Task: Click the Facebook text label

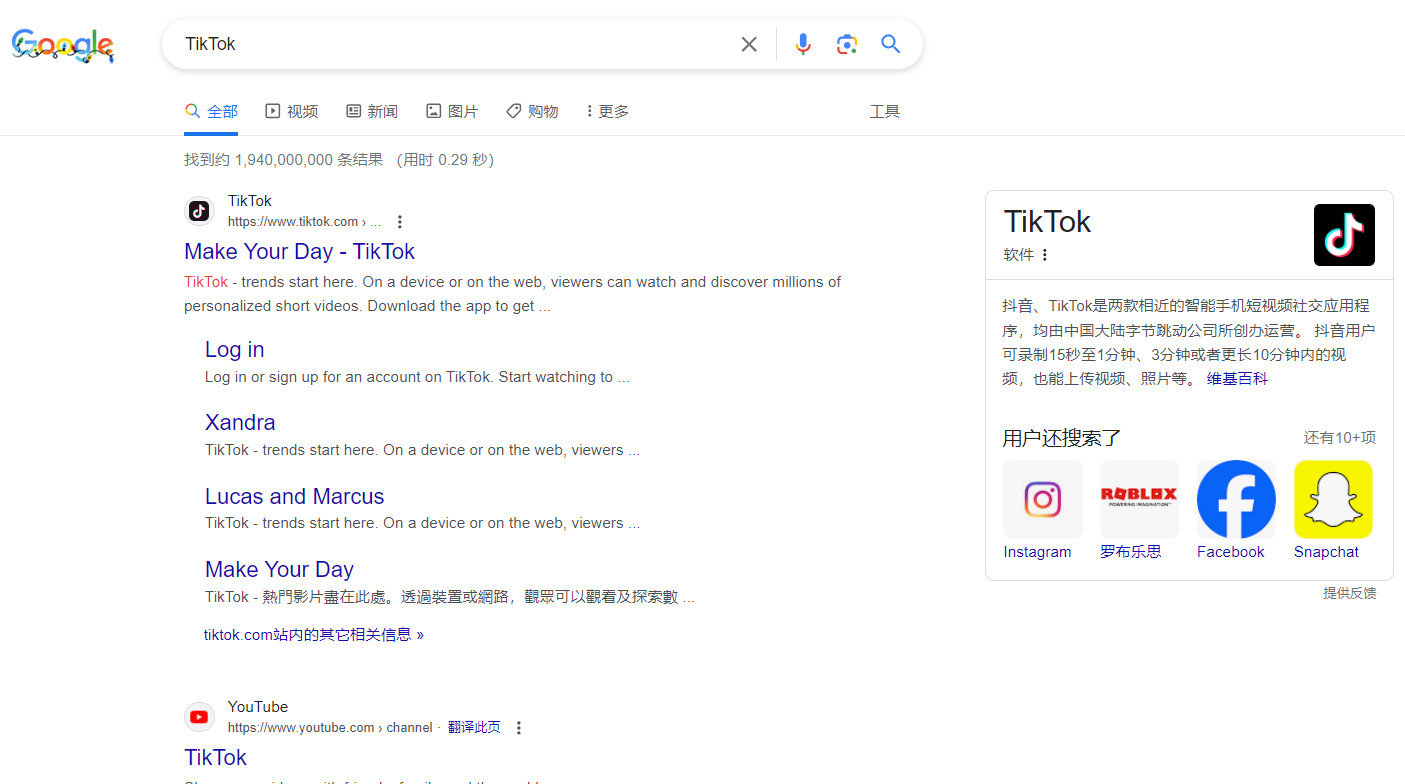Action: [x=1231, y=552]
